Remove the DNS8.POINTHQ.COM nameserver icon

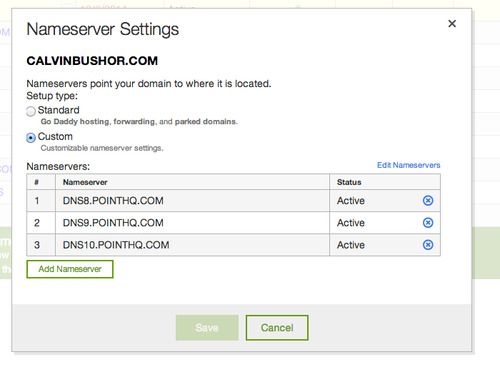coord(428,201)
